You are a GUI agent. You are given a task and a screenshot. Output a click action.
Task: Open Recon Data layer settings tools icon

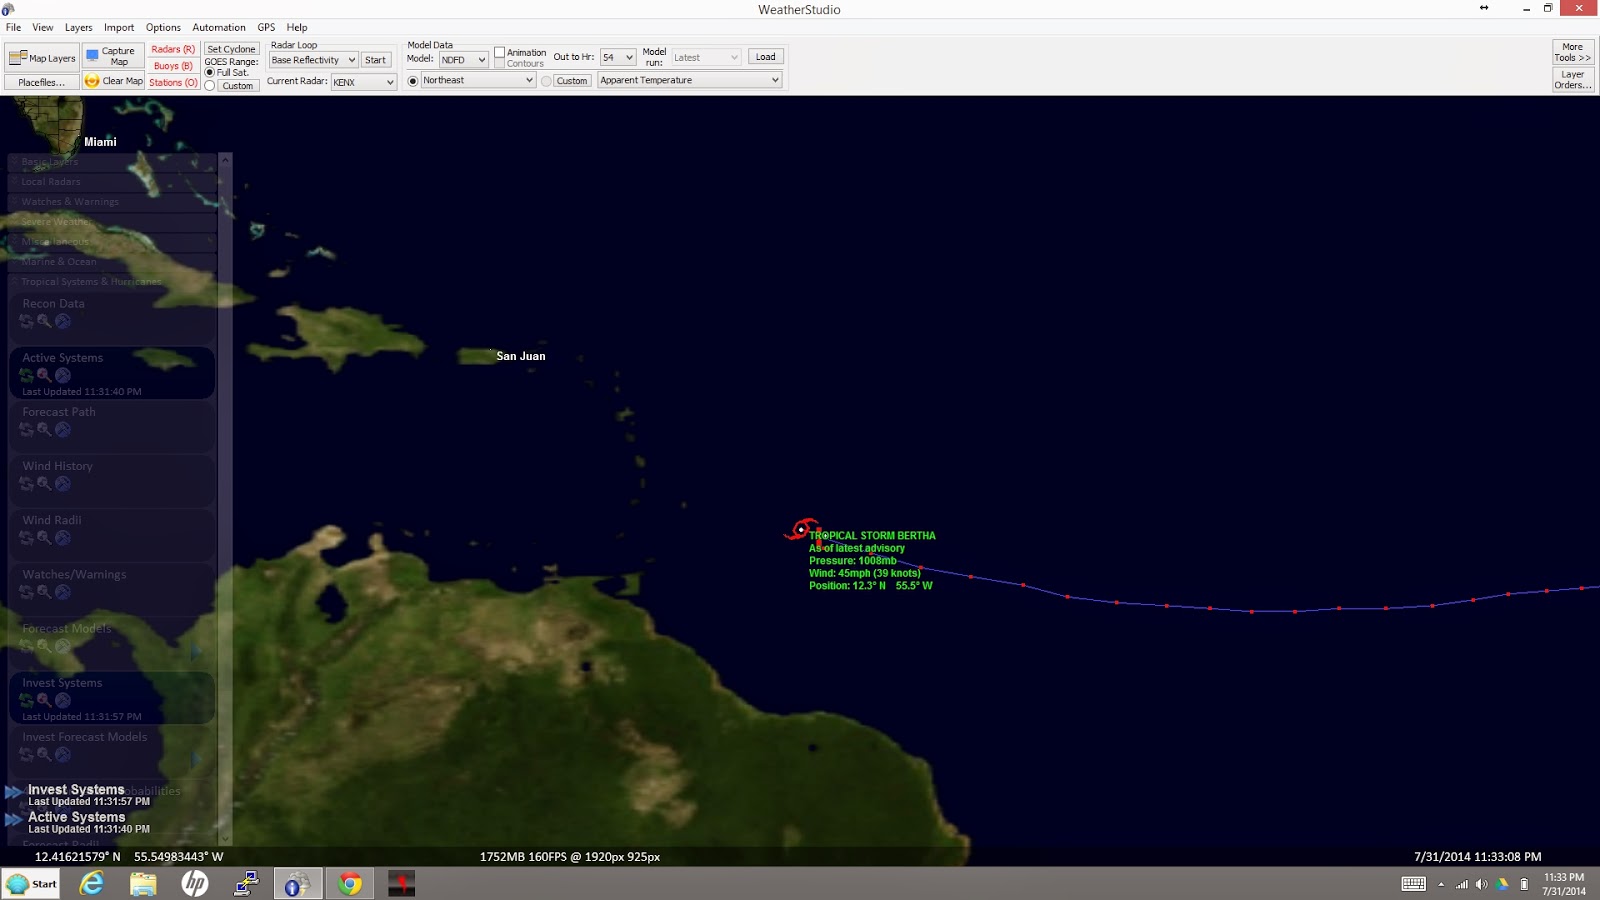[63, 321]
